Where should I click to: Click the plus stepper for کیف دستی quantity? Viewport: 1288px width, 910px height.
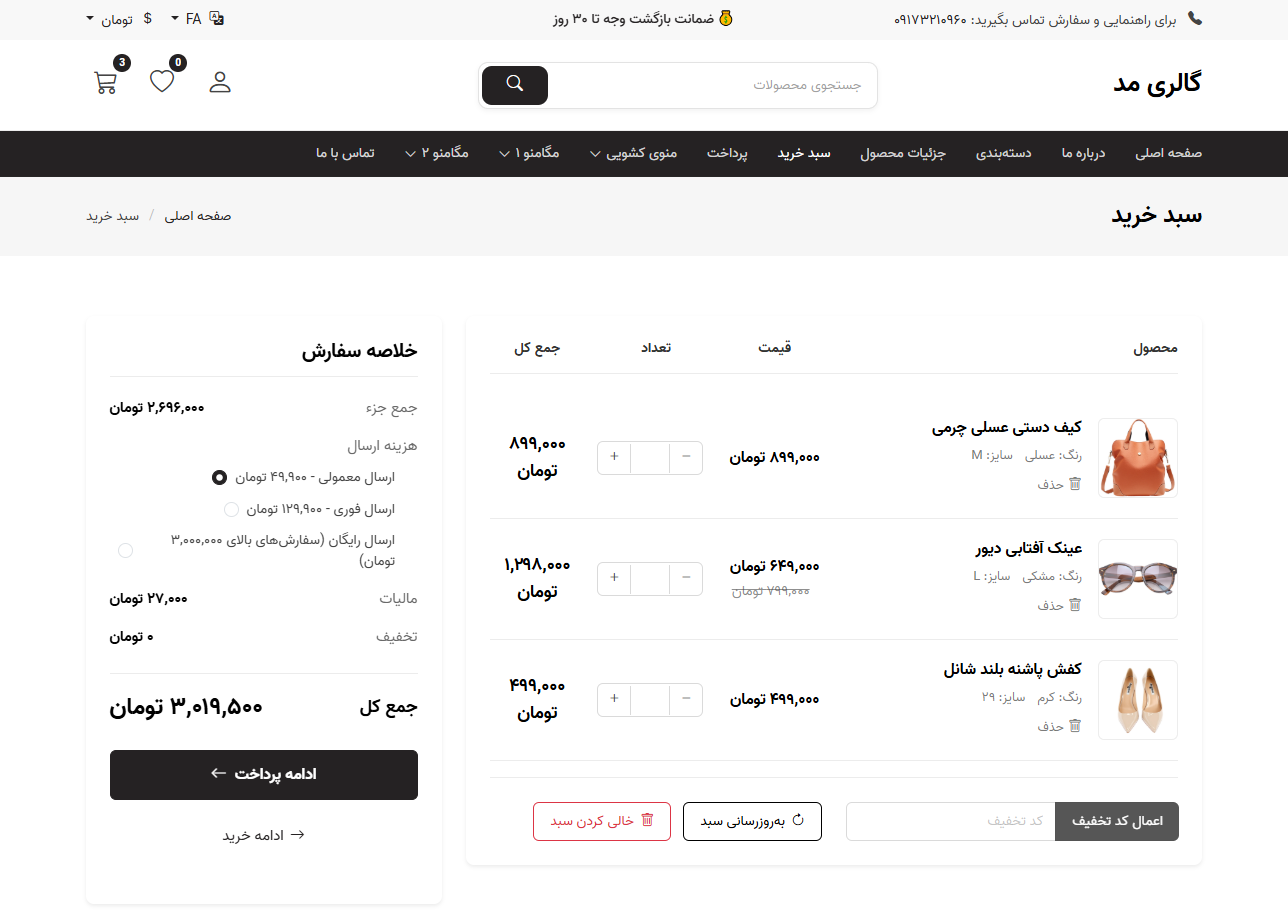pos(613,457)
